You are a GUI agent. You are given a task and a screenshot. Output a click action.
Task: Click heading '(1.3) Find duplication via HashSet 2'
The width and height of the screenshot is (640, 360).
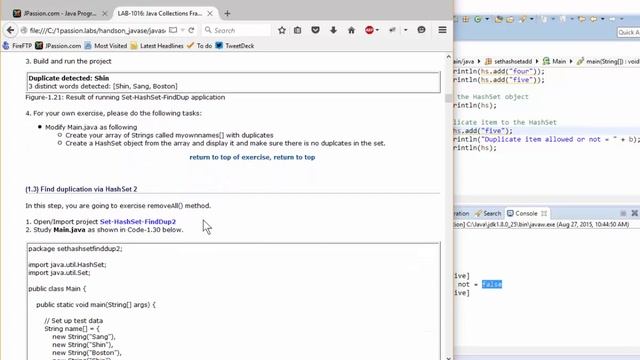pyautogui.click(x=81, y=189)
